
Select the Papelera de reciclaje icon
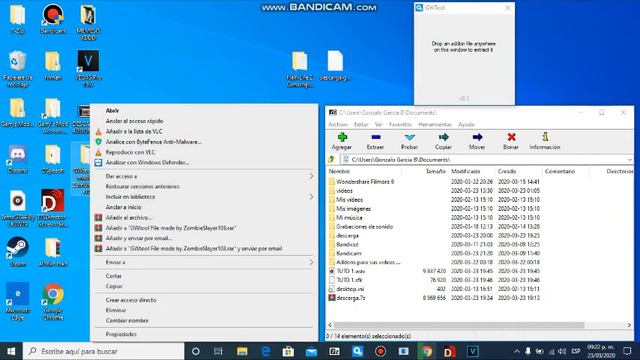pos(17,69)
